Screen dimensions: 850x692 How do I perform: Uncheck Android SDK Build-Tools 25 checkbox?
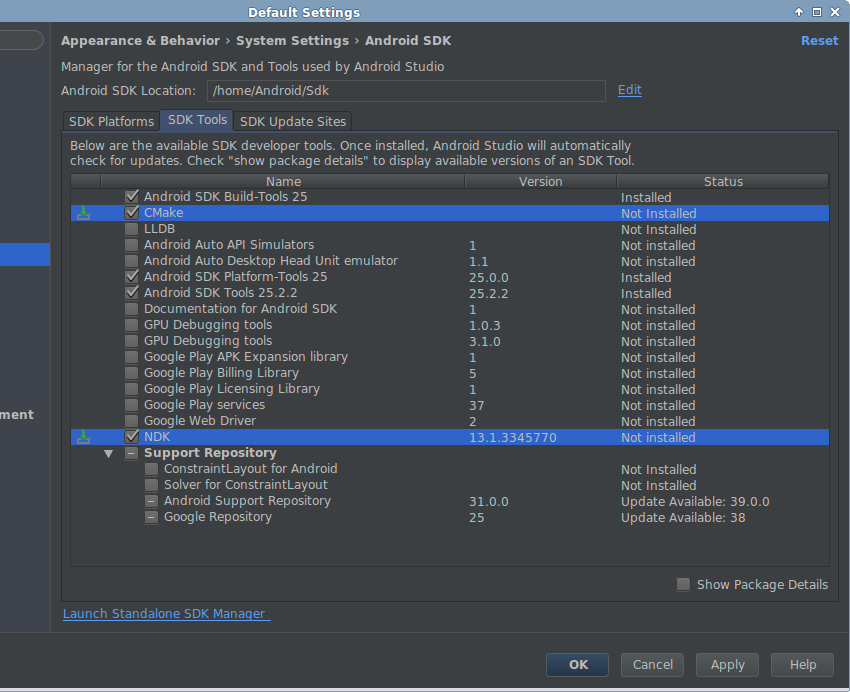point(132,197)
